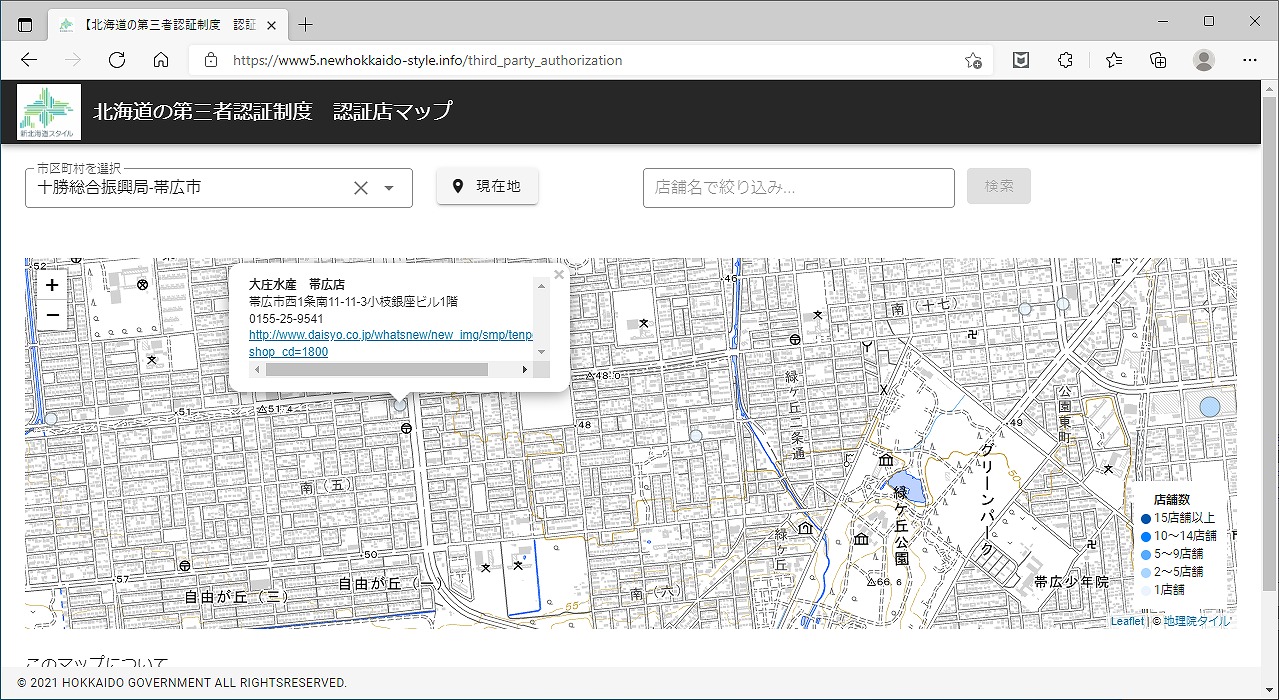Open the 地理院タイル attribution link
Image resolution: width=1279 pixels, height=700 pixels.
pos(1196,621)
